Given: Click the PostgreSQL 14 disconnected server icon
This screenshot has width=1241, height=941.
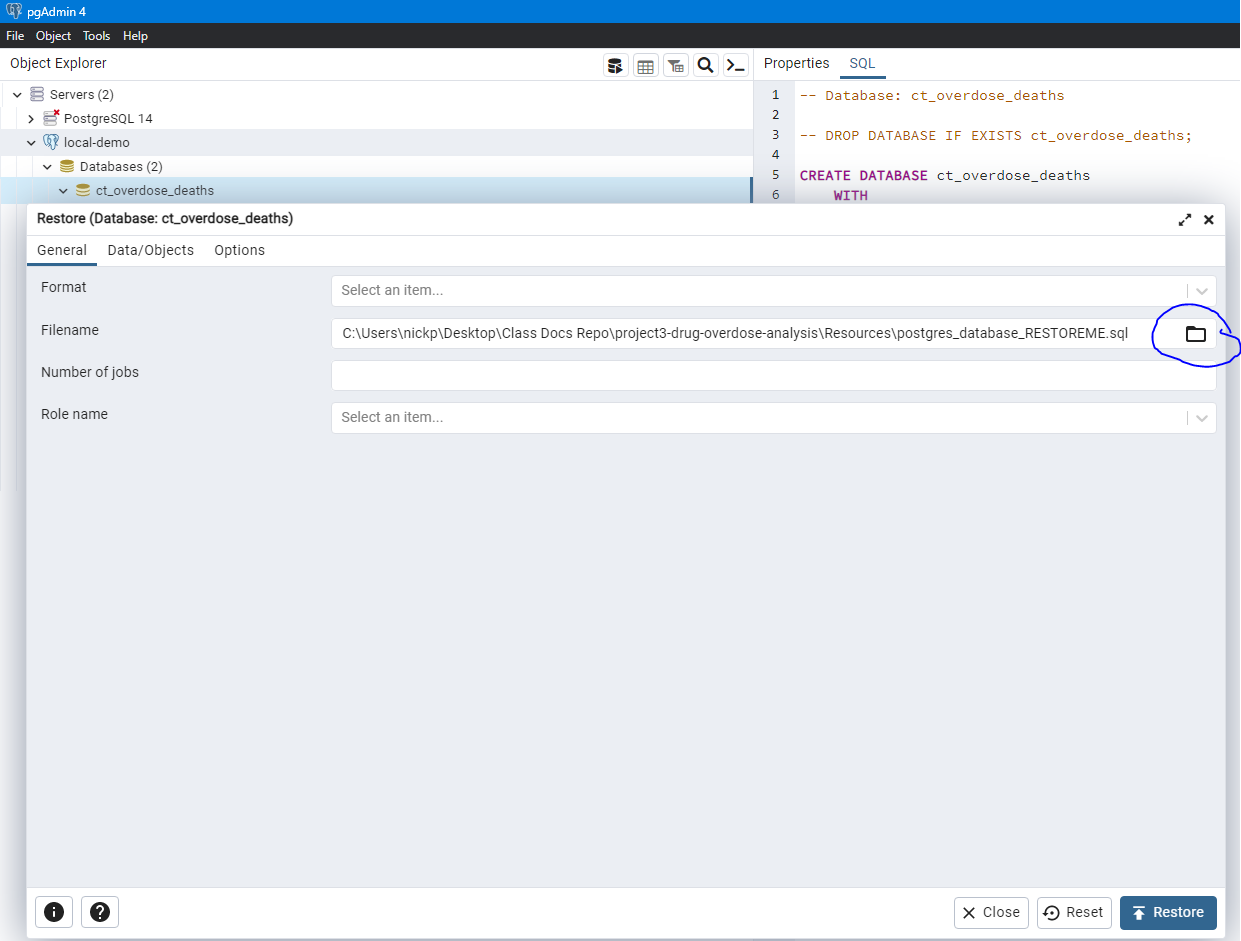Looking at the screenshot, I should pos(51,118).
